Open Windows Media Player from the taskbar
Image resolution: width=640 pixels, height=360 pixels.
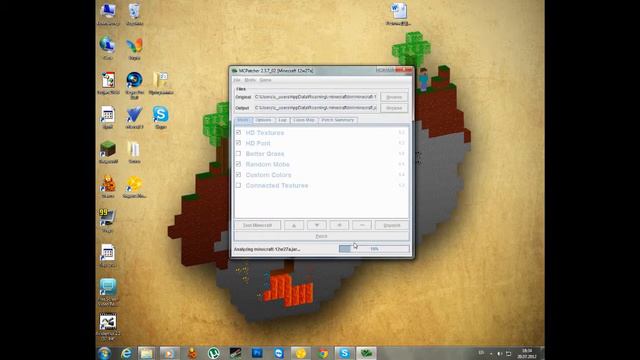[x=169, y=353]
